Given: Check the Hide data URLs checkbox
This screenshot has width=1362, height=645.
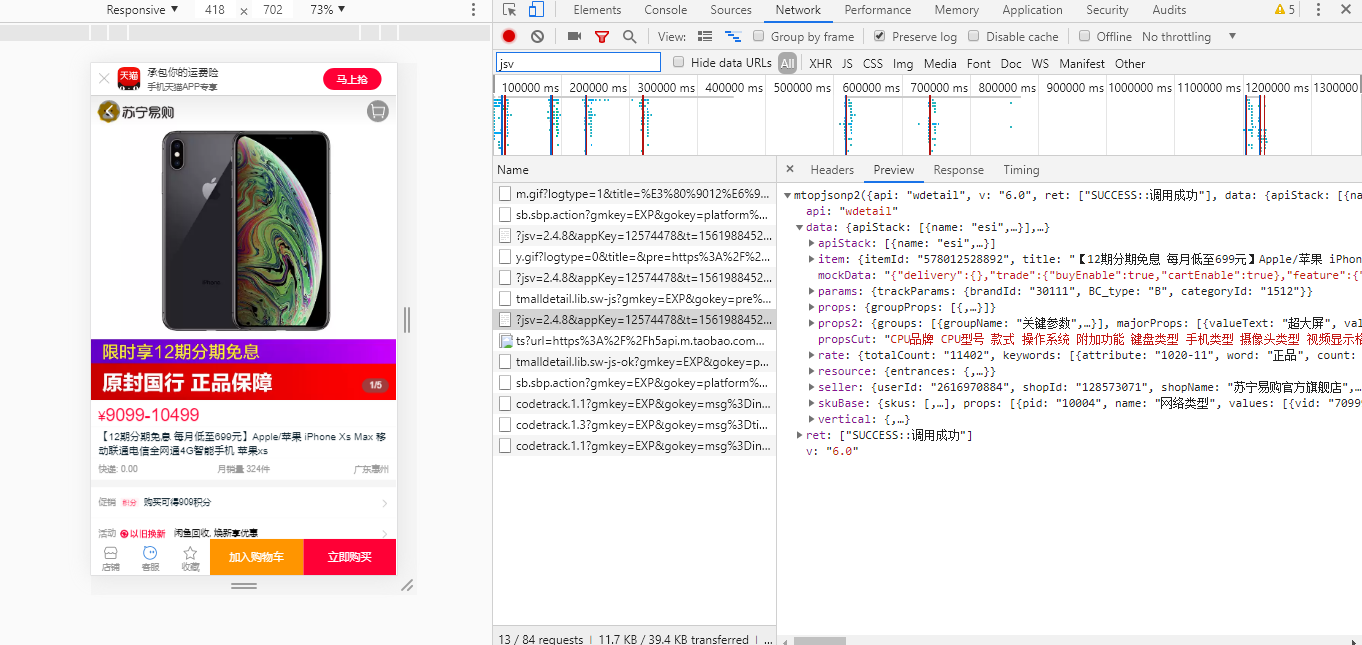Looking at the screenshot, I should (x=679, y=62).
